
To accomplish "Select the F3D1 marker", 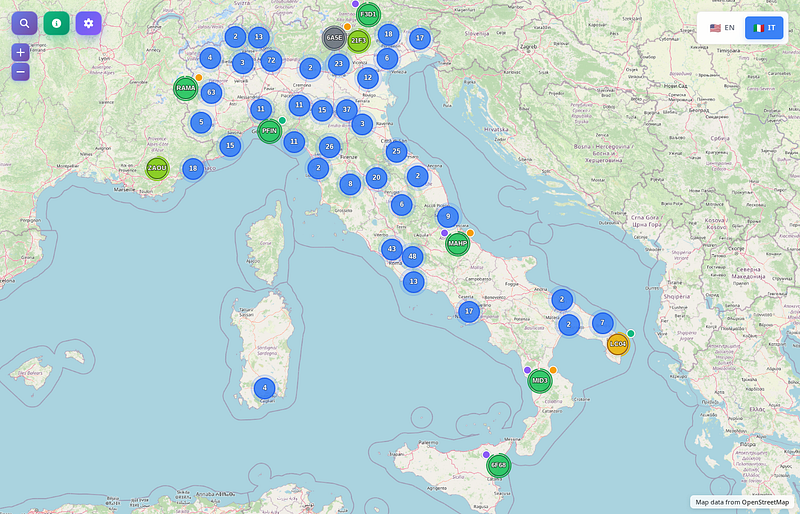I will pos(368,15).
